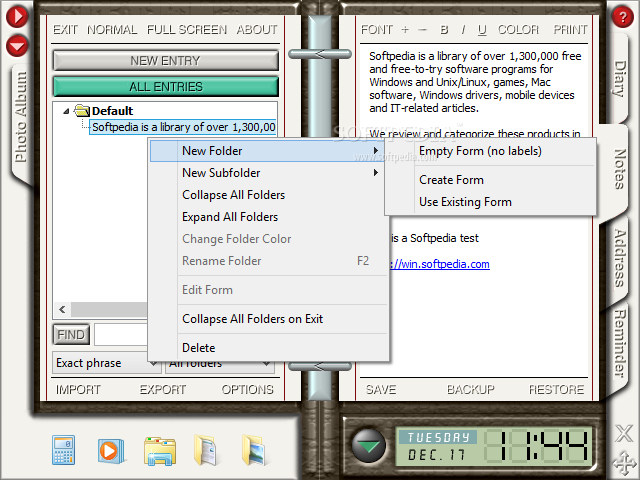Open OPTIONS settings
The image size is (640, 480).
pyautogui.click(x=247, y=389)
